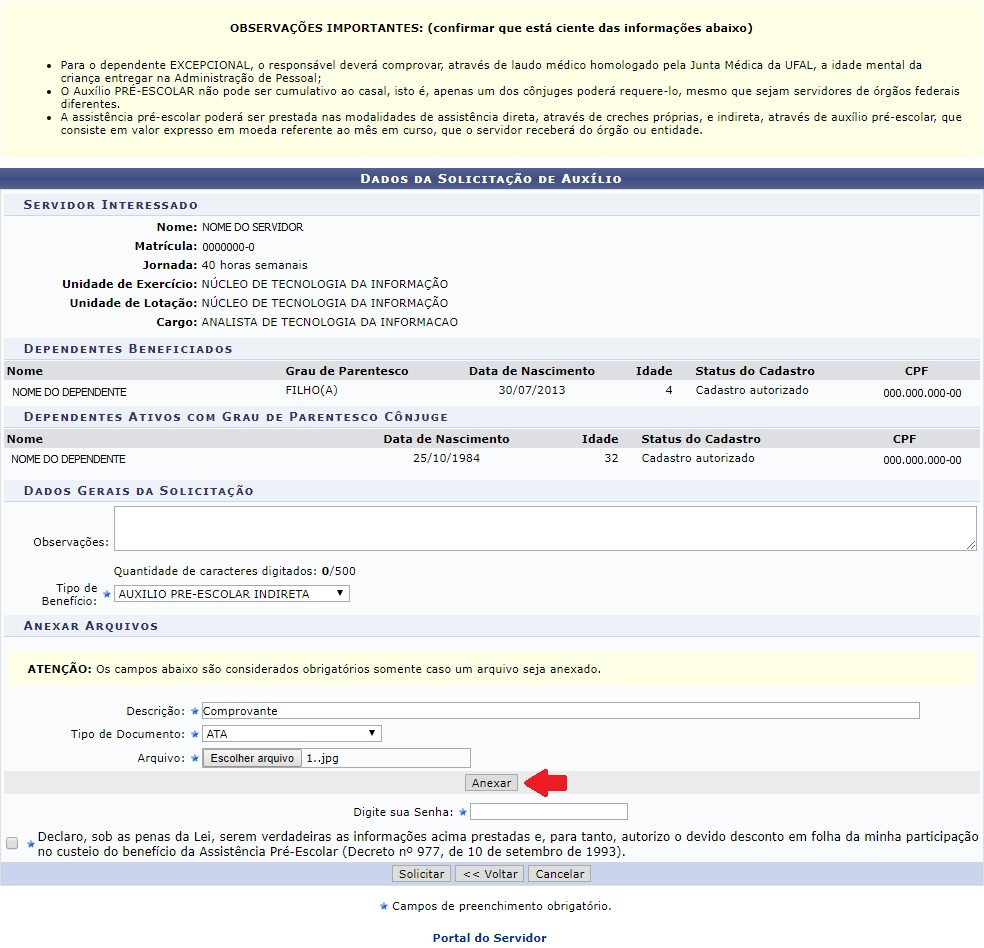Click the blue star beside Tipo de Benefício
Viewport: 984px width, 948px height.
107,594
